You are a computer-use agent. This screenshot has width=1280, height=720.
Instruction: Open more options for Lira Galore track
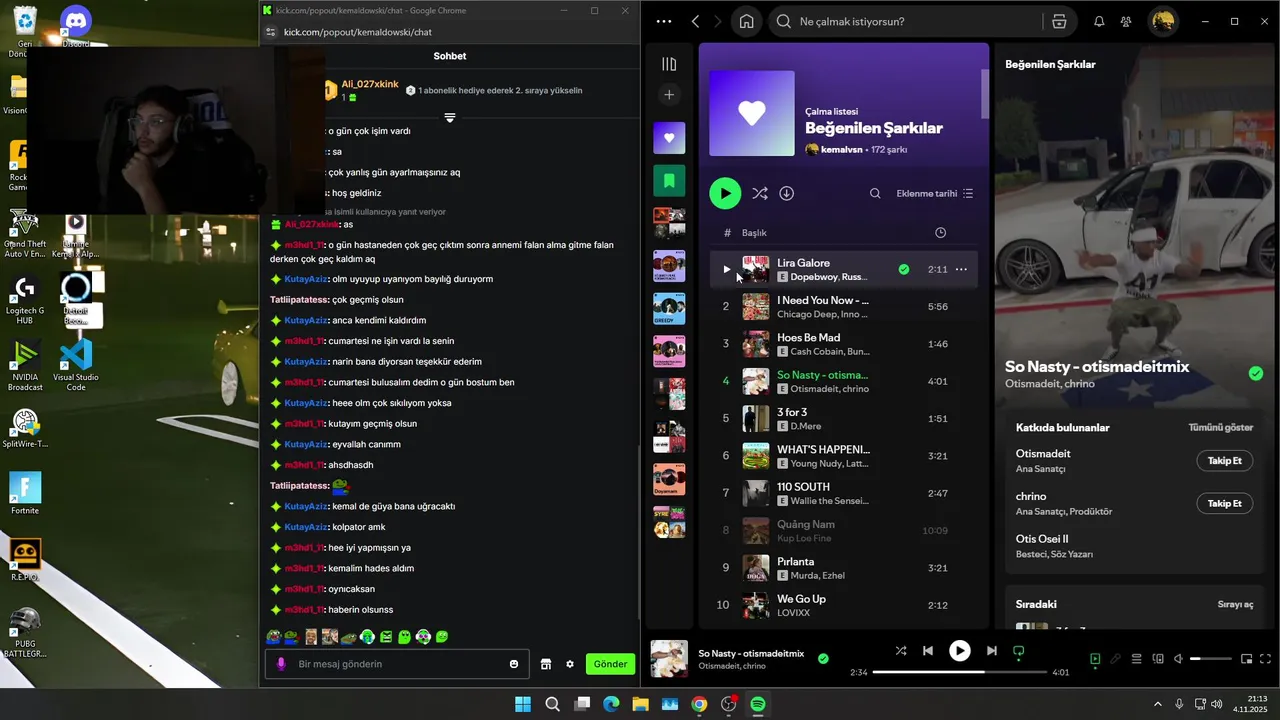[x=961, y=269]
